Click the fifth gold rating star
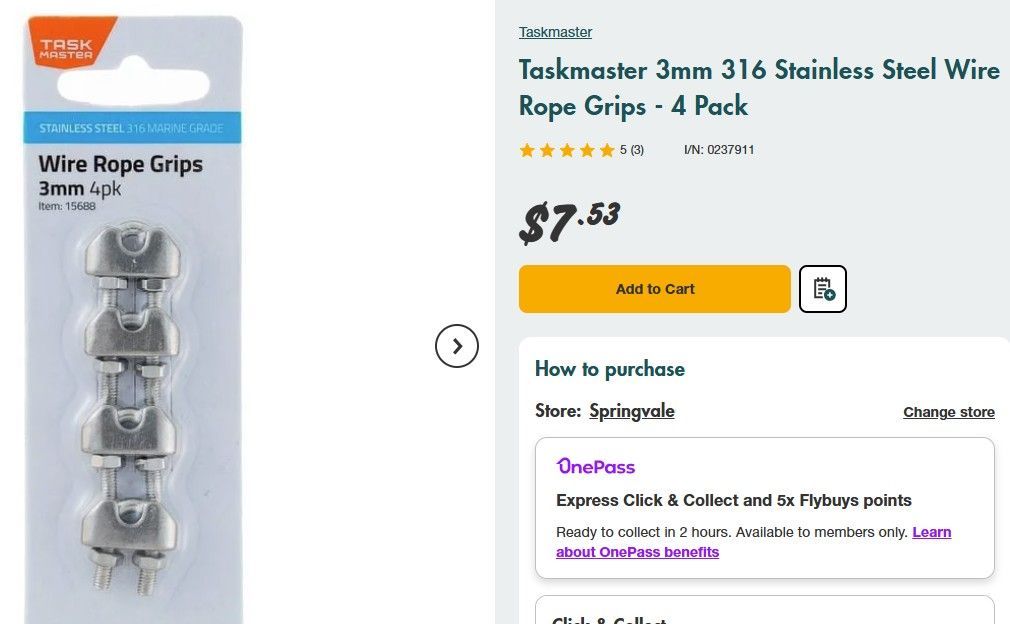Image resolution: width=1010 pixels, height=624 pixels. tap(607, 150)
